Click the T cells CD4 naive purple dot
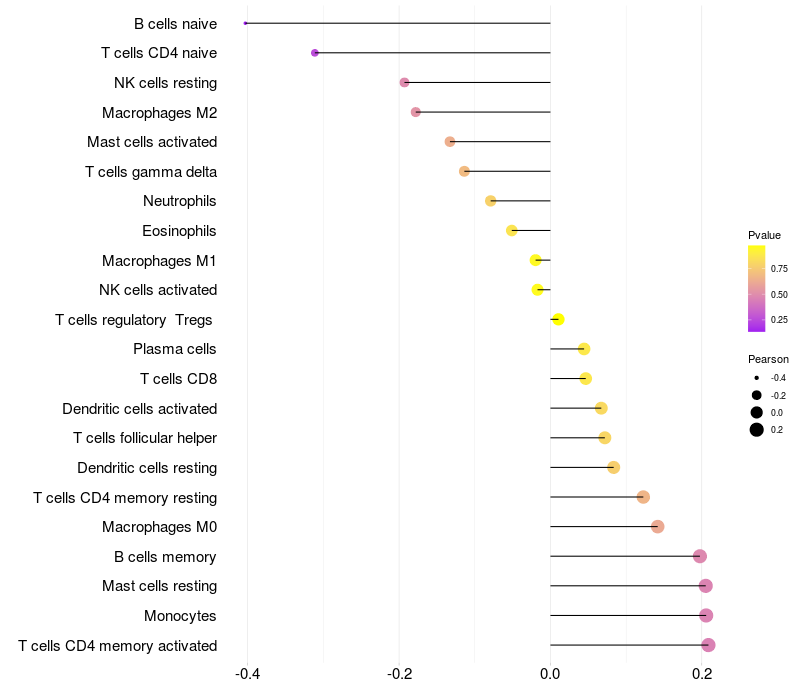Image resolution: width=800 pixels, height=700 pixels. click(x=315, y=52)
